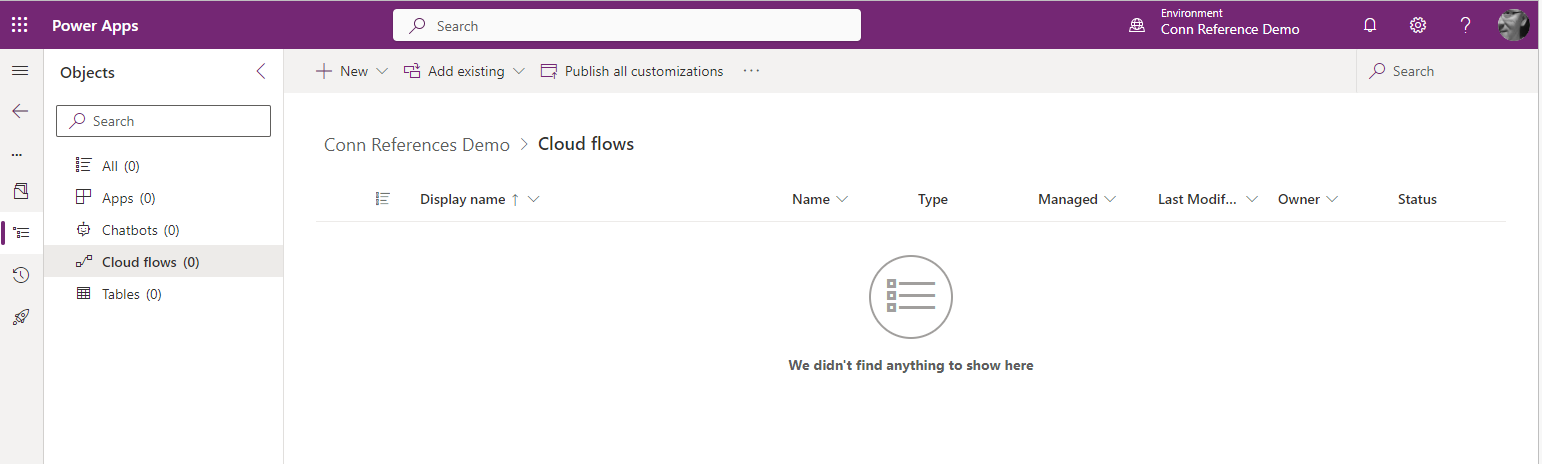
Task: Open the settings gear
Action: pyautogui.click(x=1417, y=26)
